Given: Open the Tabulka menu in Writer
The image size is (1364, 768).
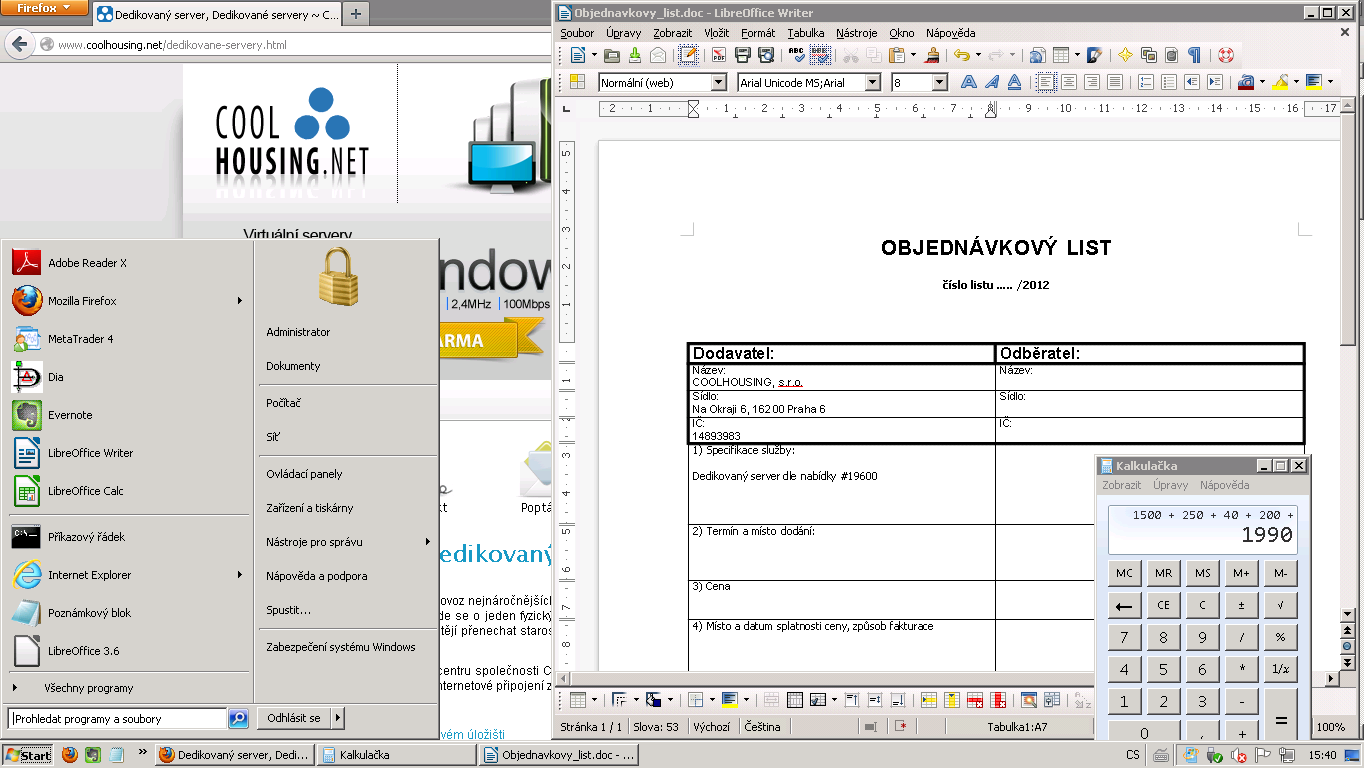Looking at the screenshot, I should tap(806, 33).
